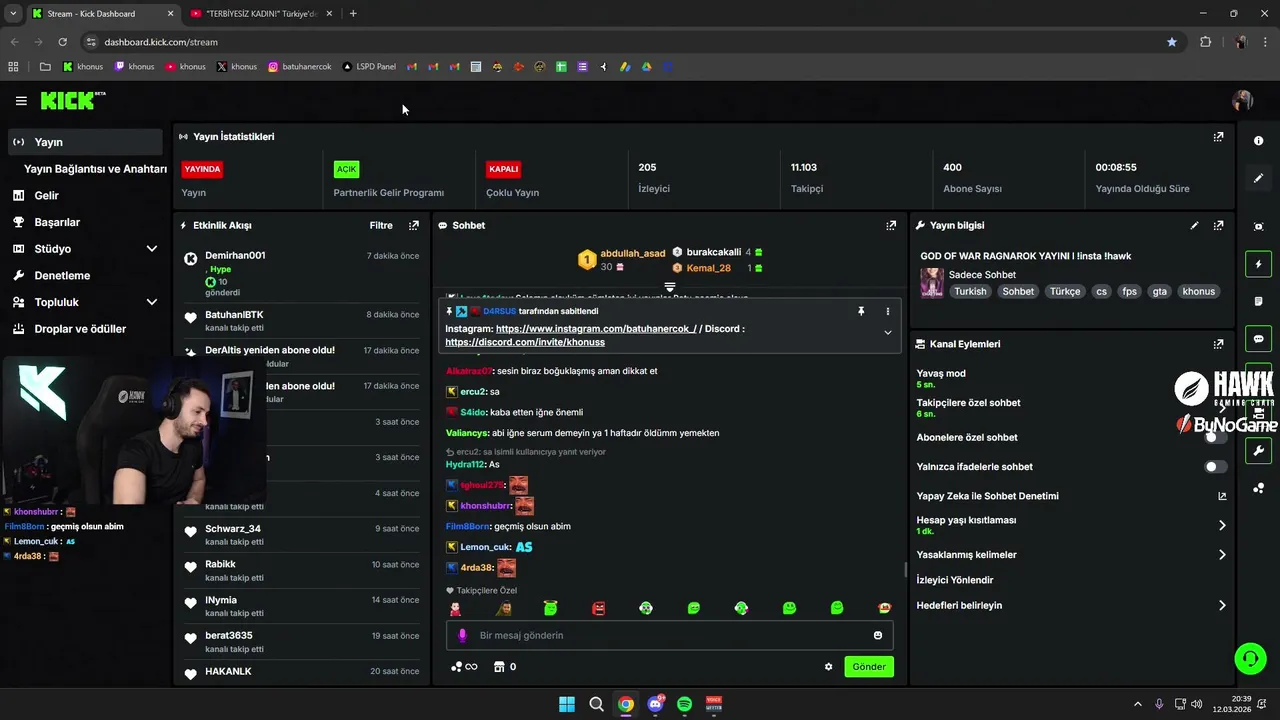Click the green headset support button
Image resolution: width=1280 pixels, height=720 pixels.
point(1250,658)
